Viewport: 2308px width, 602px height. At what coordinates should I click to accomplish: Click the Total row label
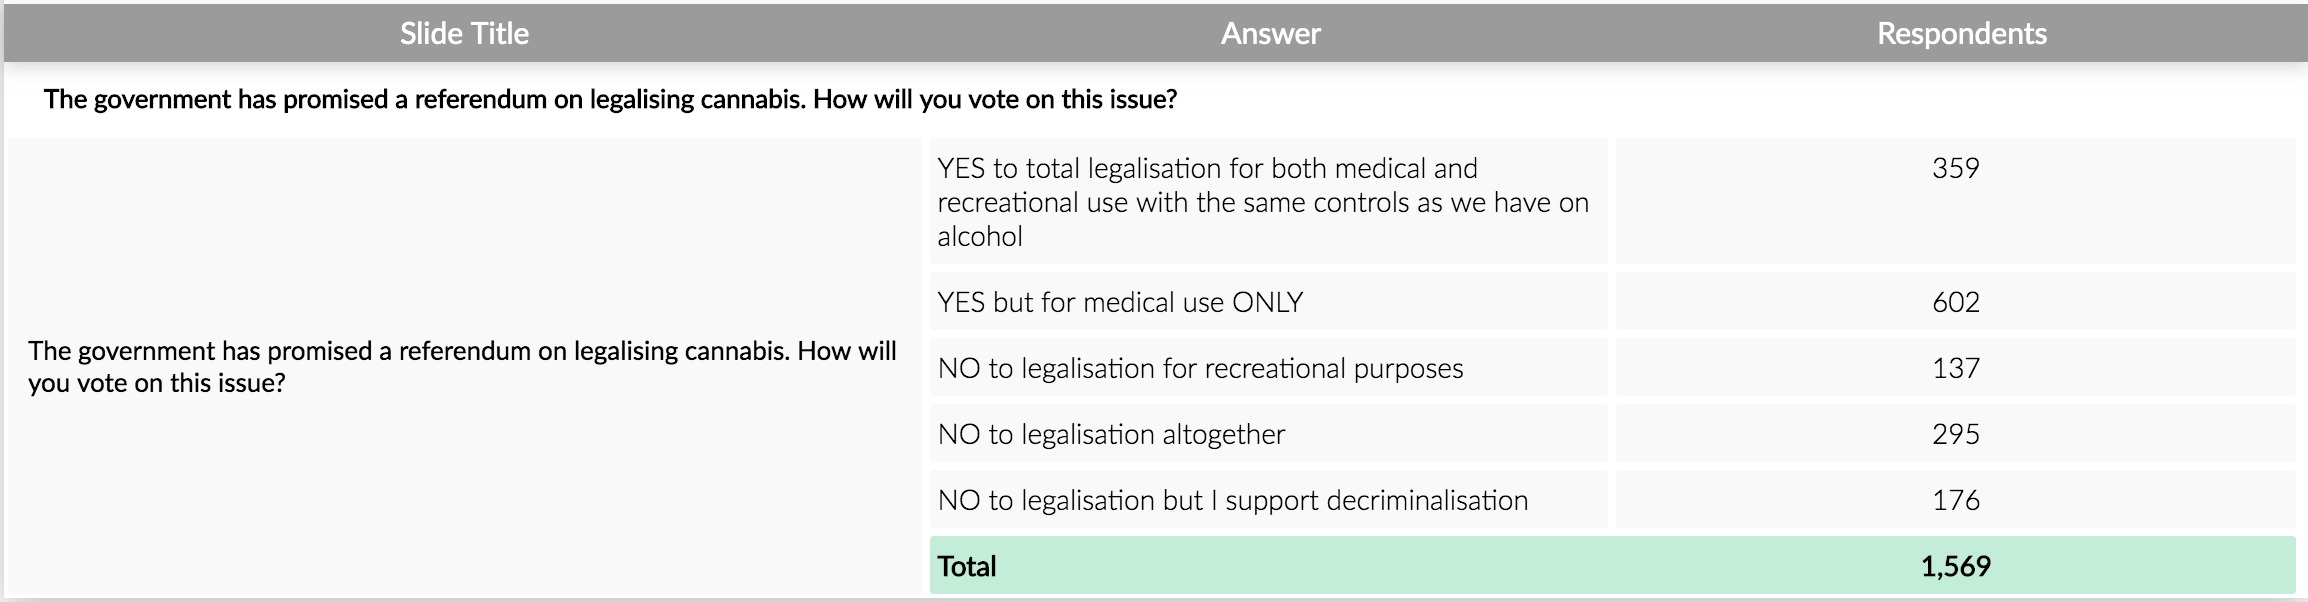(967, 566)
